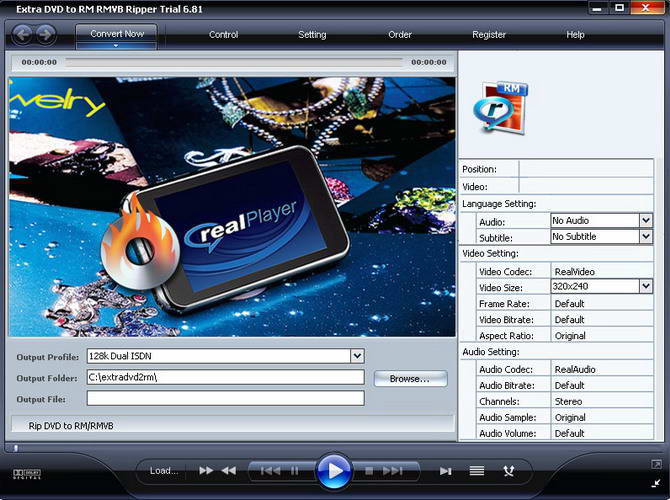Click the Position row value cell

(586, 169)
